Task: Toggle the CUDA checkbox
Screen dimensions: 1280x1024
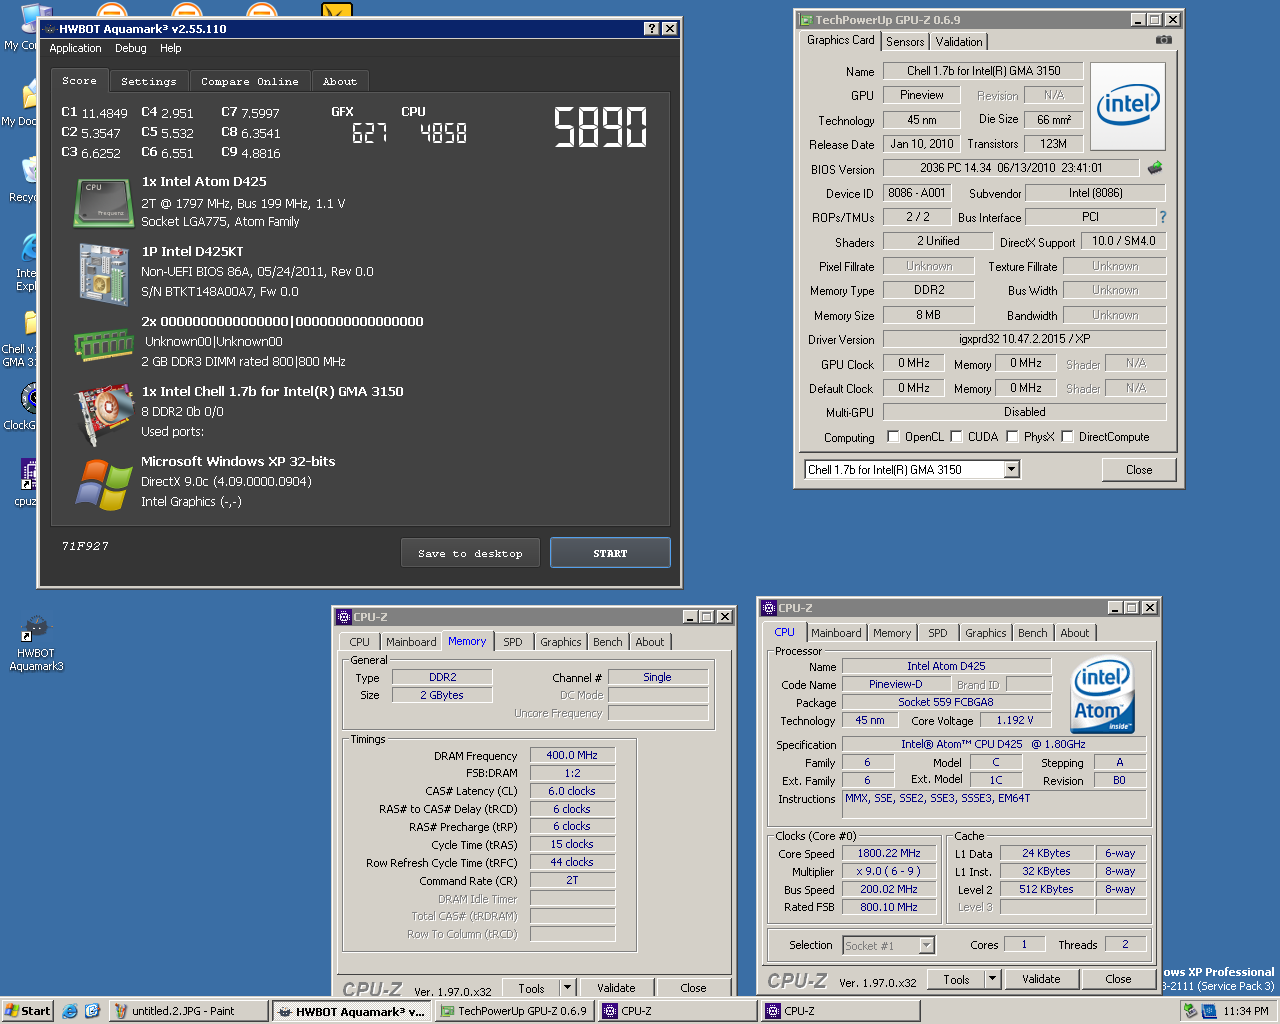Action: tap(957, 437)
